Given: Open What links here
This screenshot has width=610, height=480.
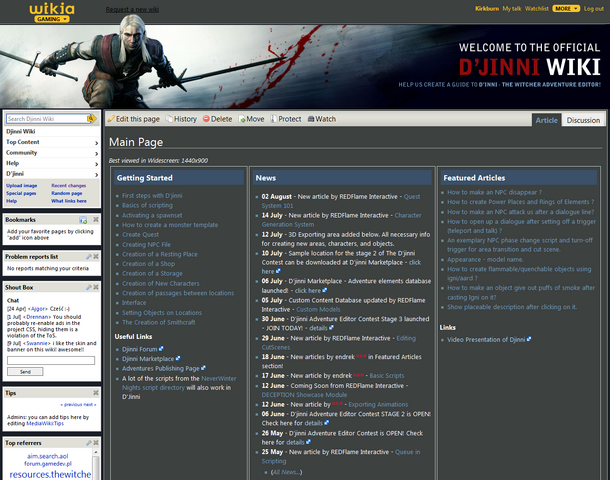Looking at the screenshot, I should (69, 201).
